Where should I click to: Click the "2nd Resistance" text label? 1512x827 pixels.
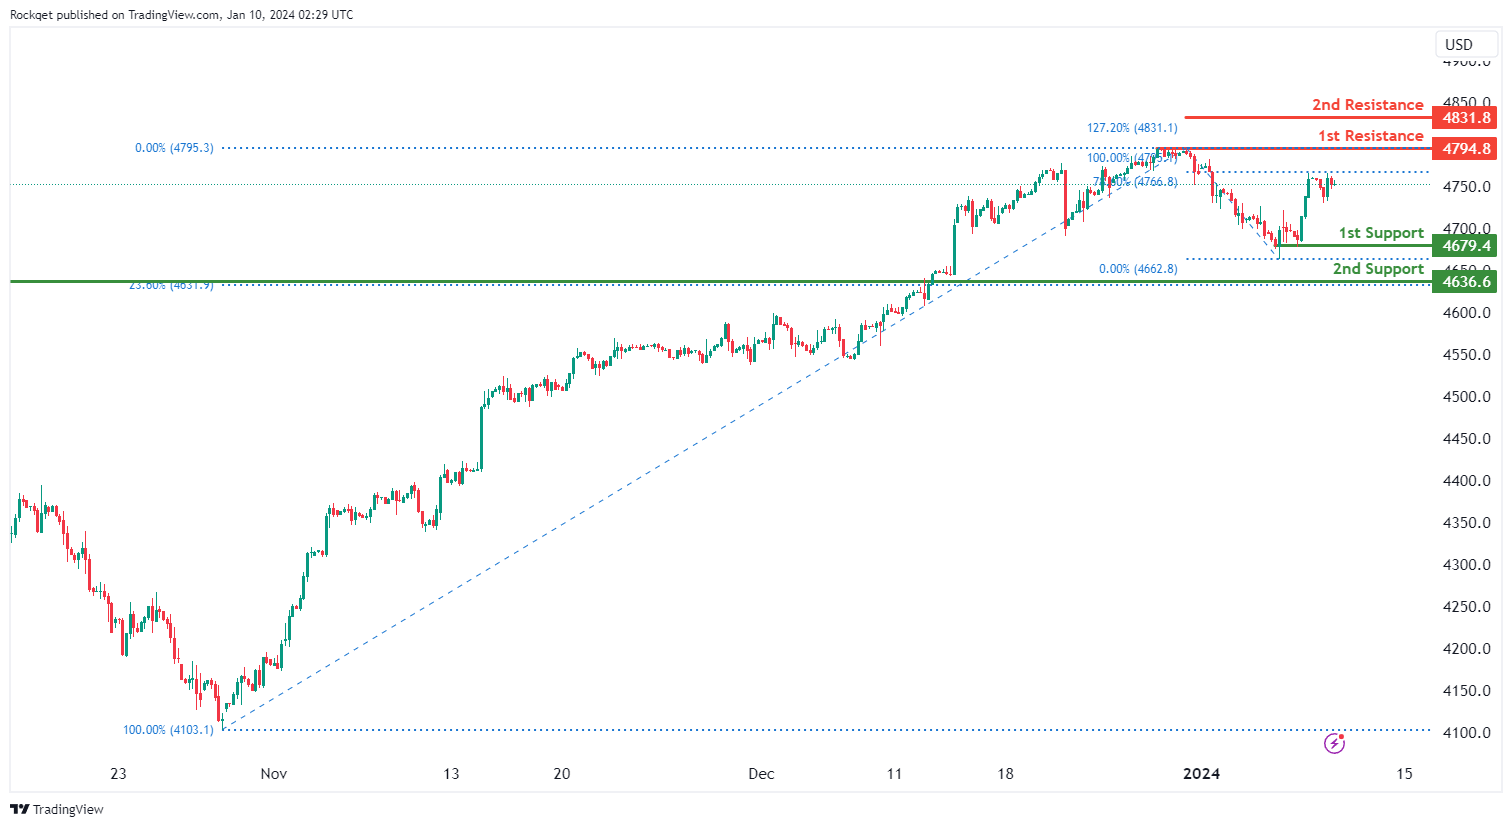pos(1367,105)
